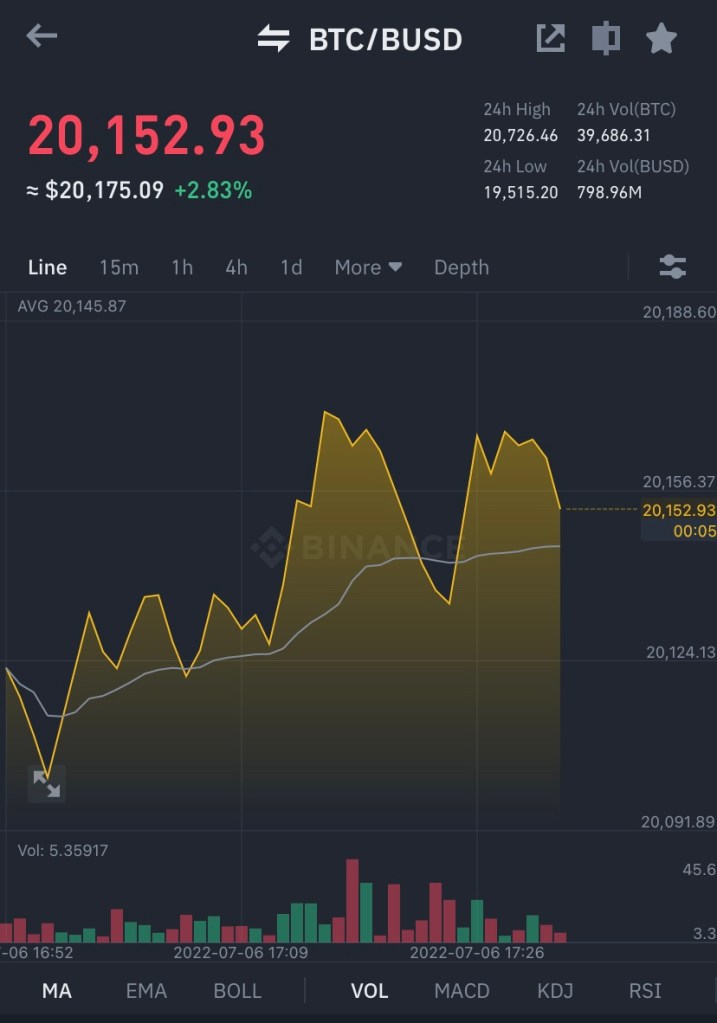Switch to the Line chart view
Image resolution: width=717 pixels, height=1023 pixels.
[47, 267]
